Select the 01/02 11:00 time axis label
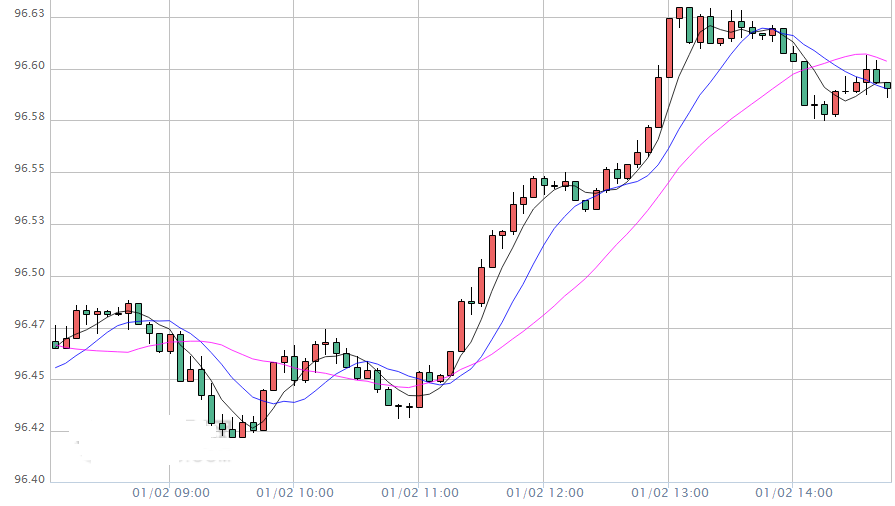The height and width of the screenshot is (506, 895). [x=420, y=493]
